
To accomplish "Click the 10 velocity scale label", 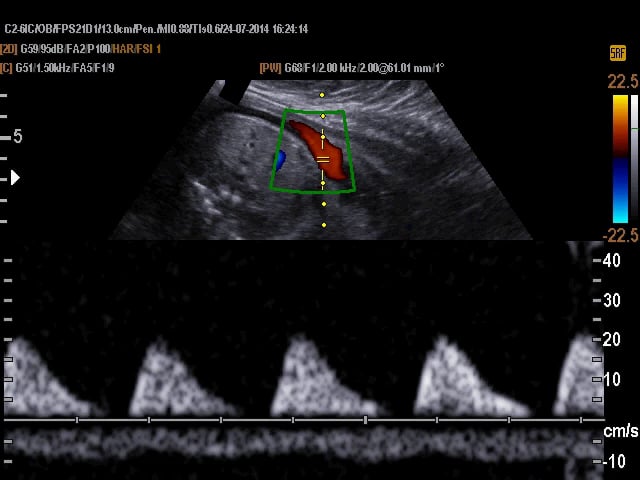I will click(x=612, y=380).
